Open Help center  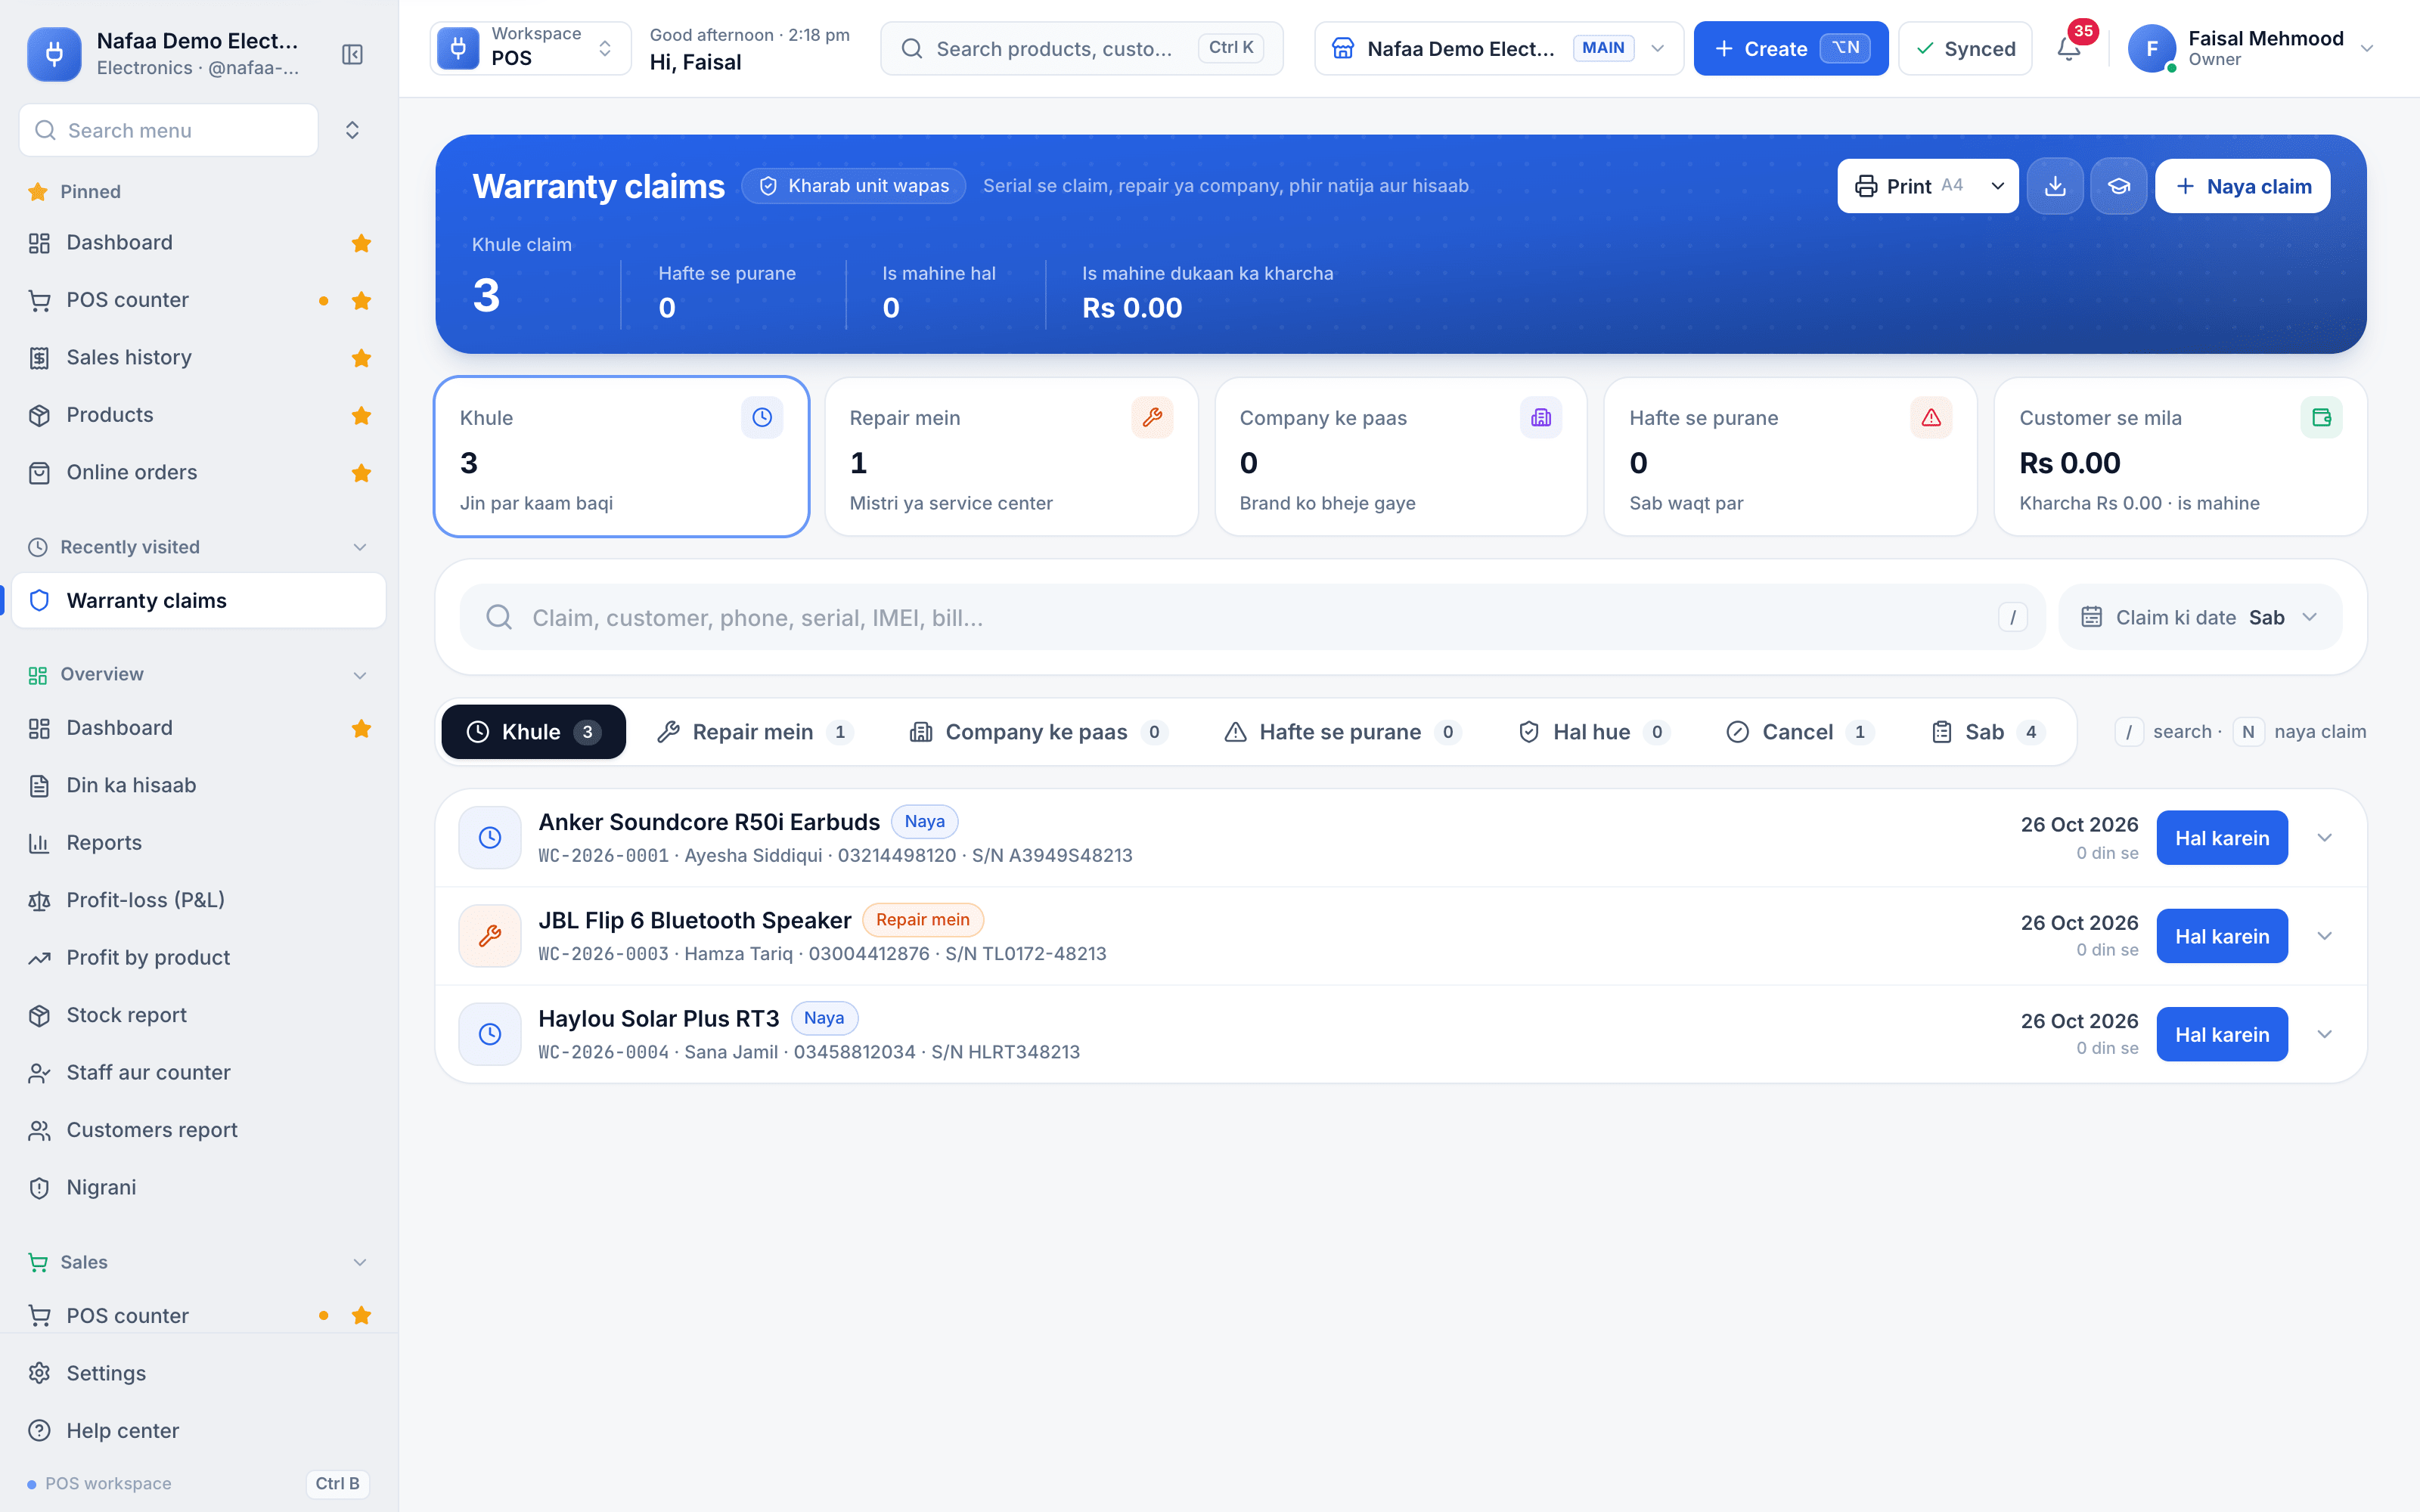tap(199, 1430)
